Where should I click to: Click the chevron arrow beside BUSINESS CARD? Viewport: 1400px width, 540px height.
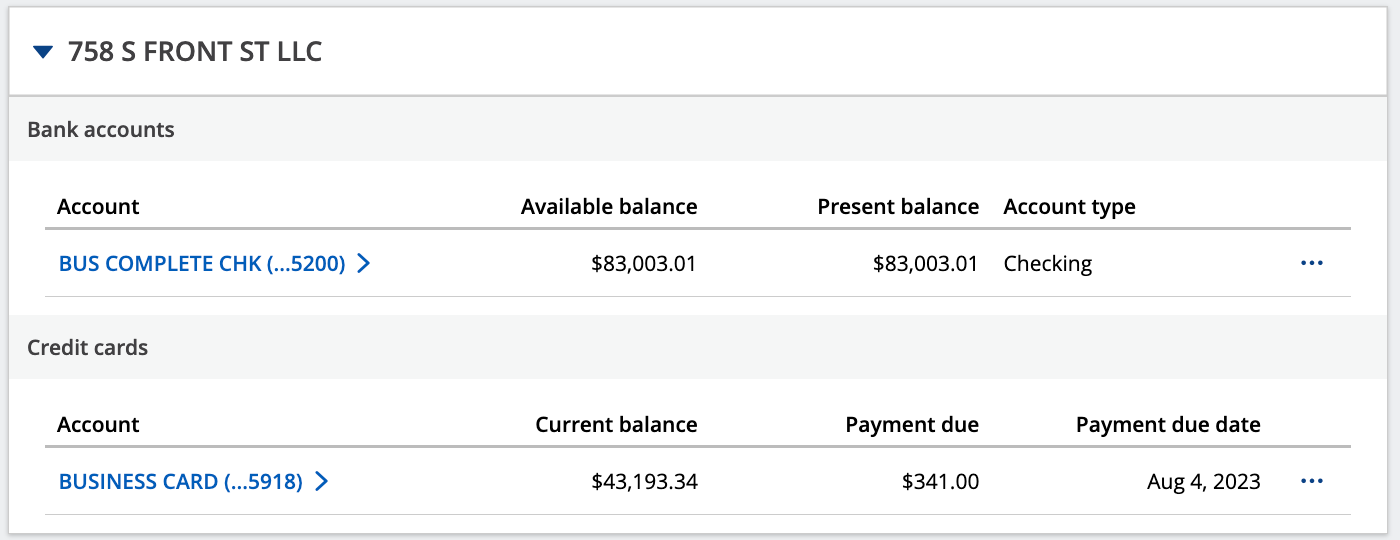click(321, 482)
